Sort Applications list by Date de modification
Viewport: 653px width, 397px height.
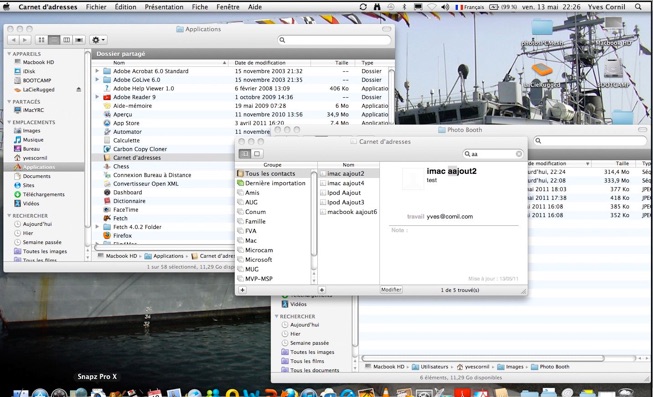pyautogui.click(x=270, y=63)
